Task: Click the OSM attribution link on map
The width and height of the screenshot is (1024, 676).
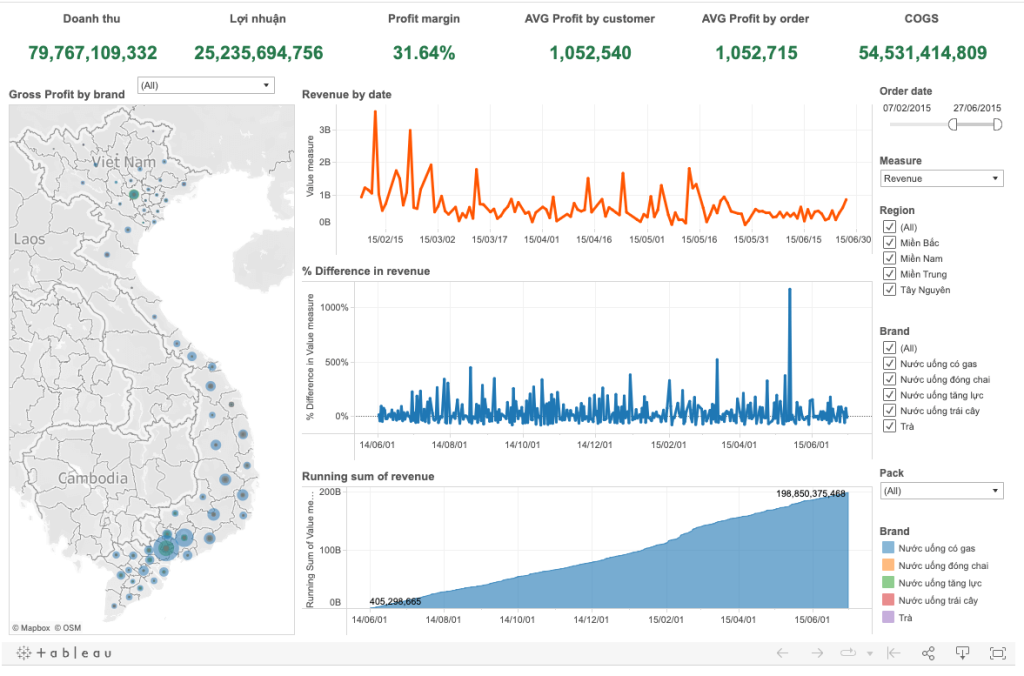Action: pyautogui.click(x=68, y=628)
